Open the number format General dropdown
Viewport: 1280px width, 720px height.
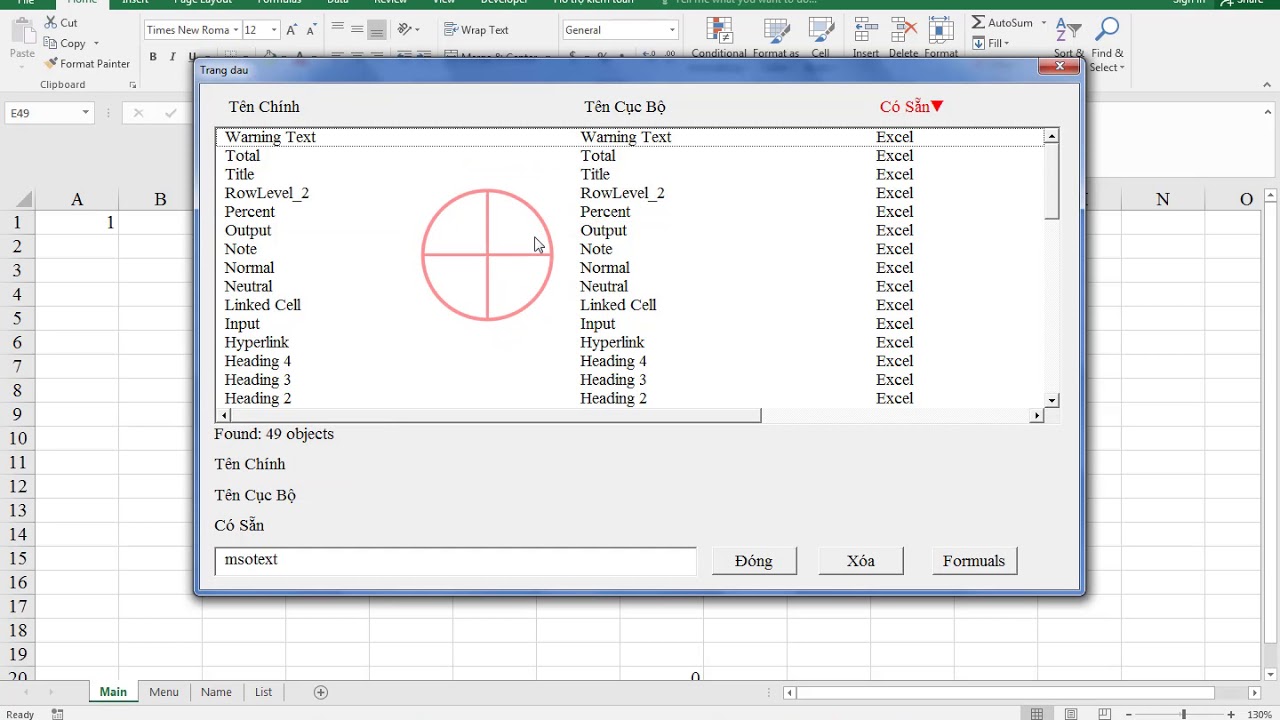coord(672,30)
